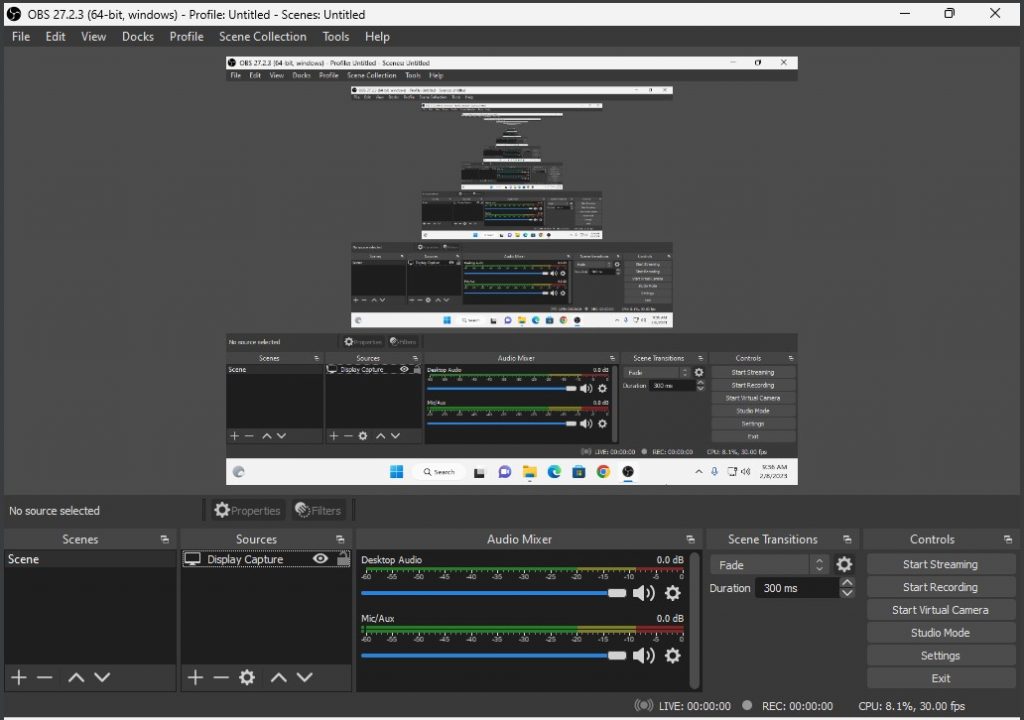Image resolution: width=1024 pixels, height=720 pixels.
Task: Open the Tools menu
Action: [336, 37]
